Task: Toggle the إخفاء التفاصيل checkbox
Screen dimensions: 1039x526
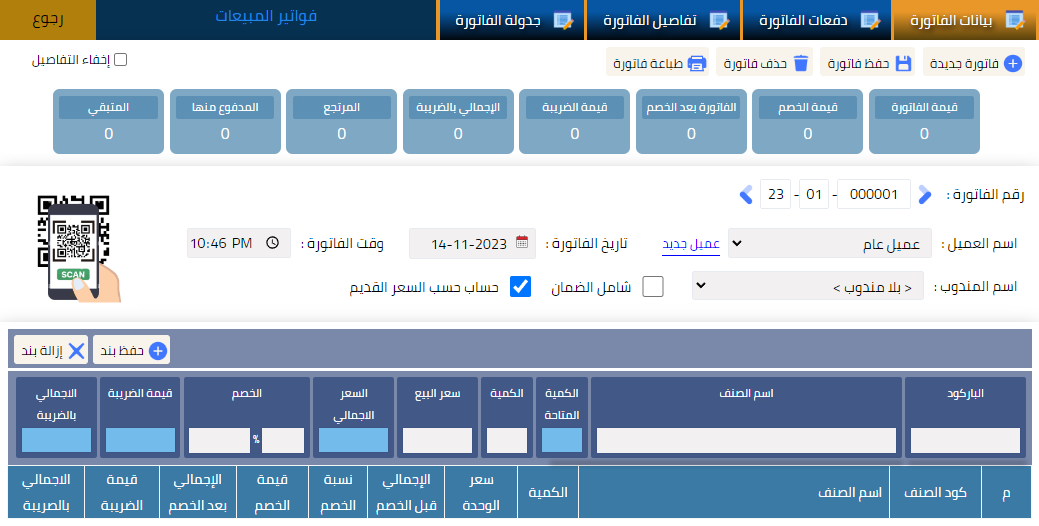Action: [121, 60]
